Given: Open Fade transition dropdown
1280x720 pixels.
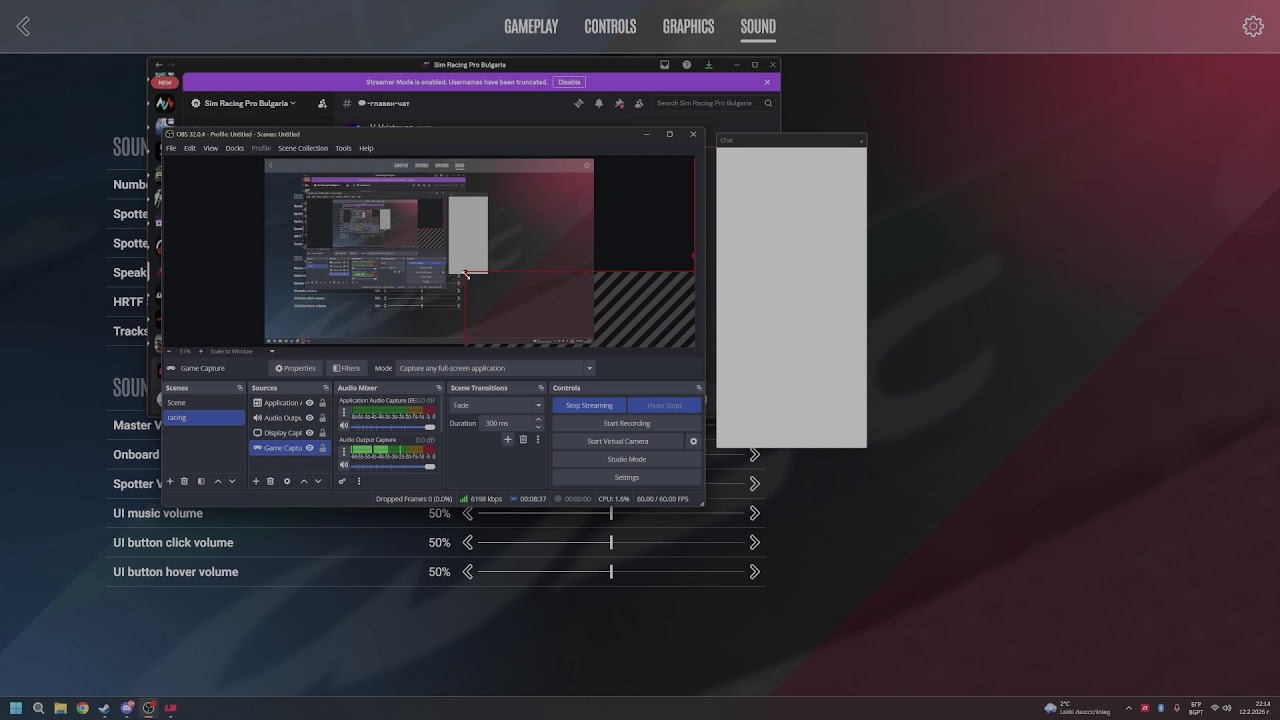Looking at the screenshot, I should (x=497, y=405).
